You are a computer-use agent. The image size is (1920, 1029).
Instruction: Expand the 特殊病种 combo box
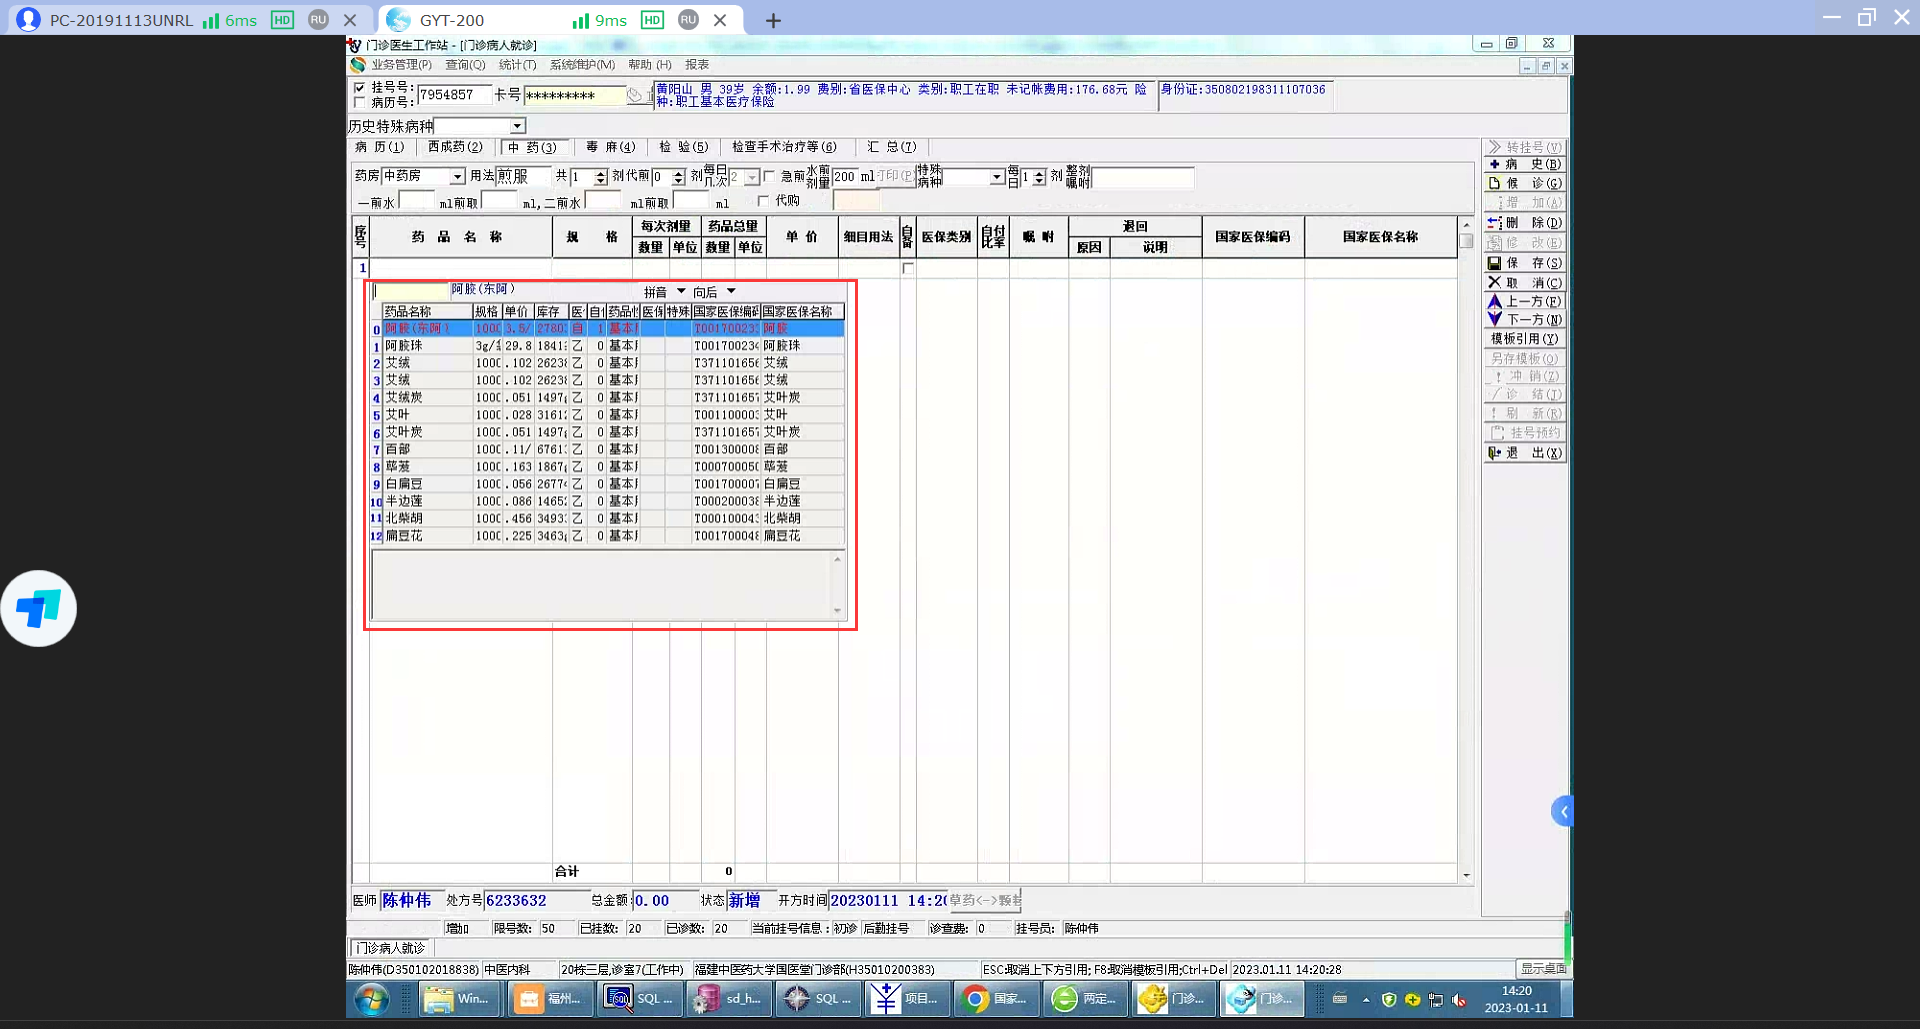[996, 177]
